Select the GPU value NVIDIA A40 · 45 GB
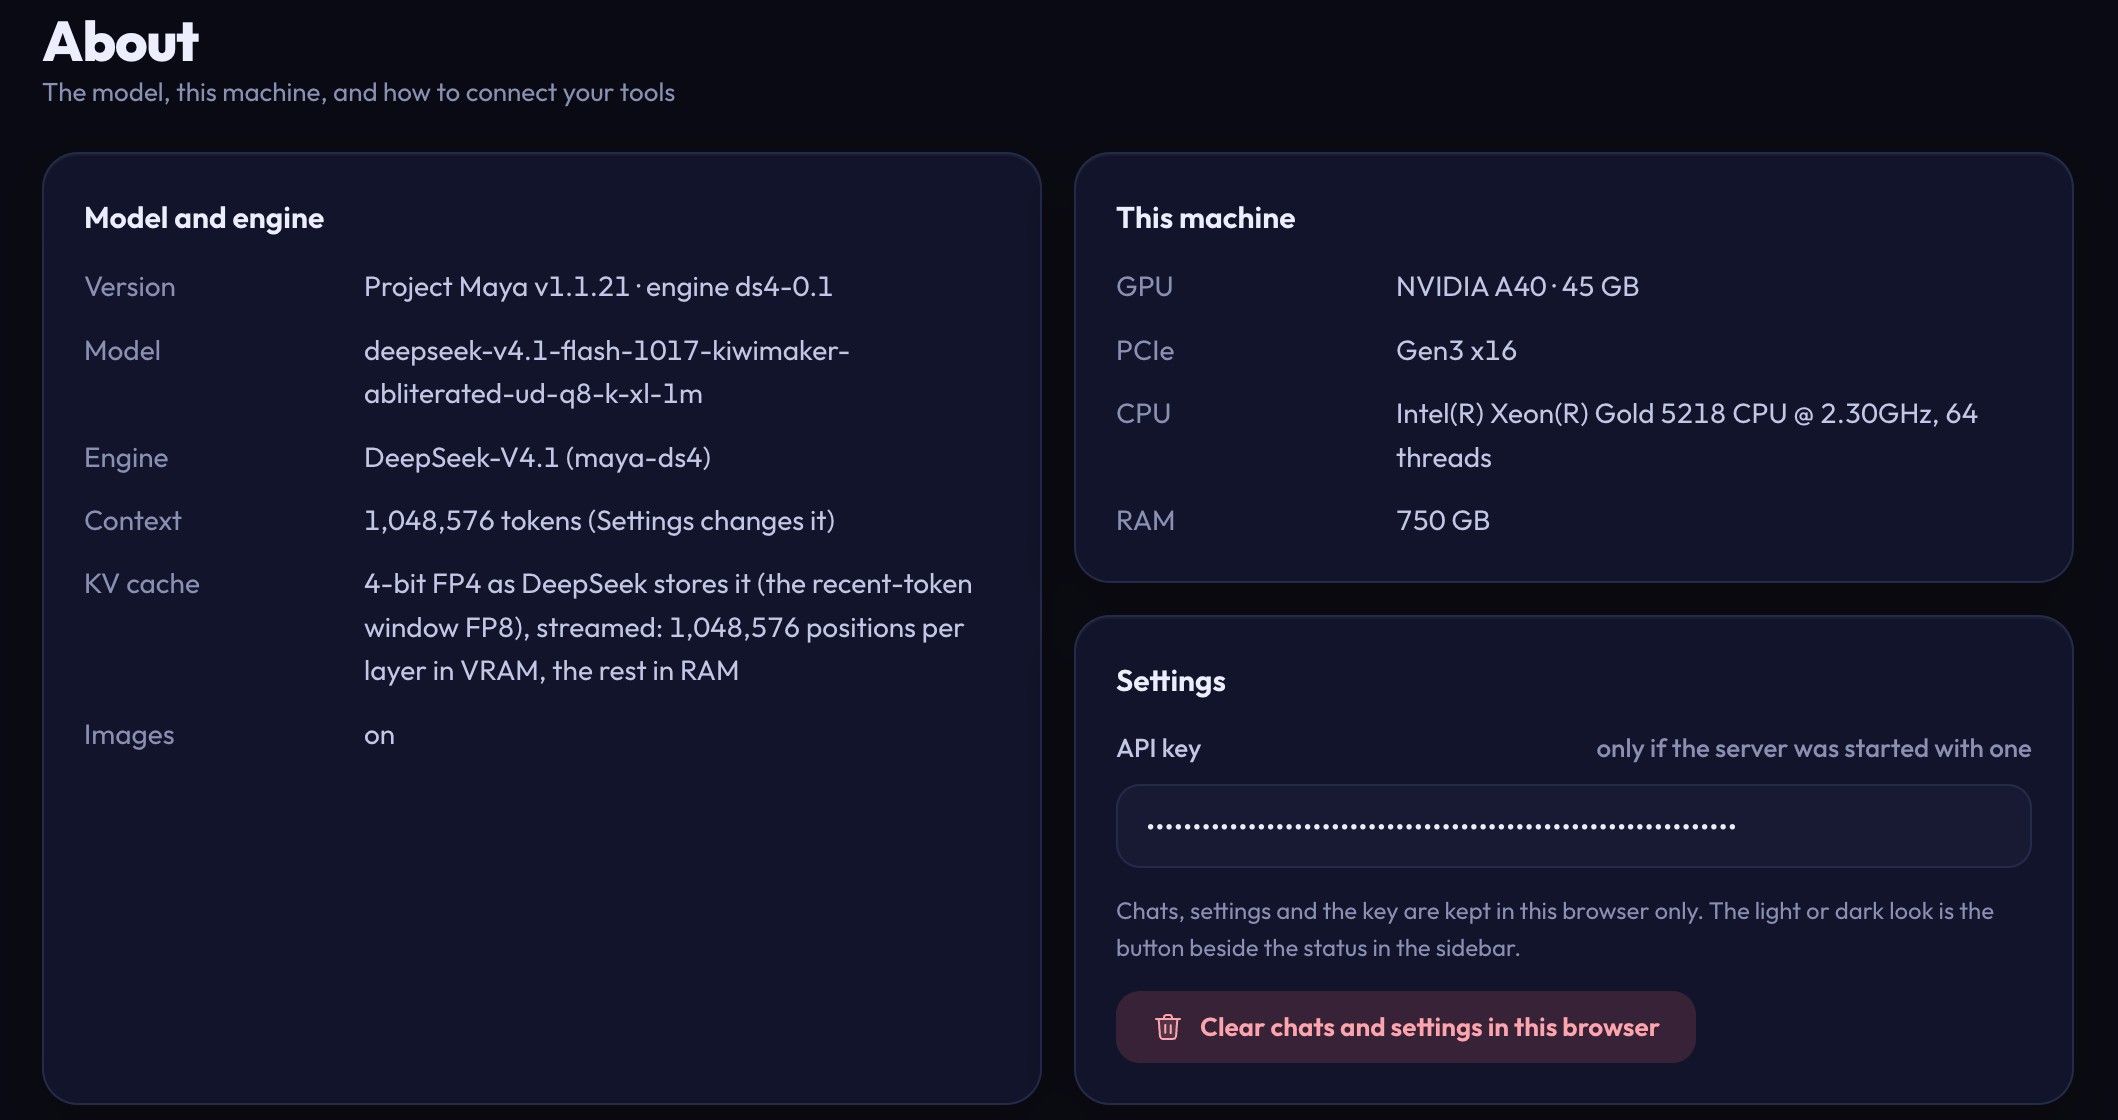2118x1120 pixels. 1517,287
